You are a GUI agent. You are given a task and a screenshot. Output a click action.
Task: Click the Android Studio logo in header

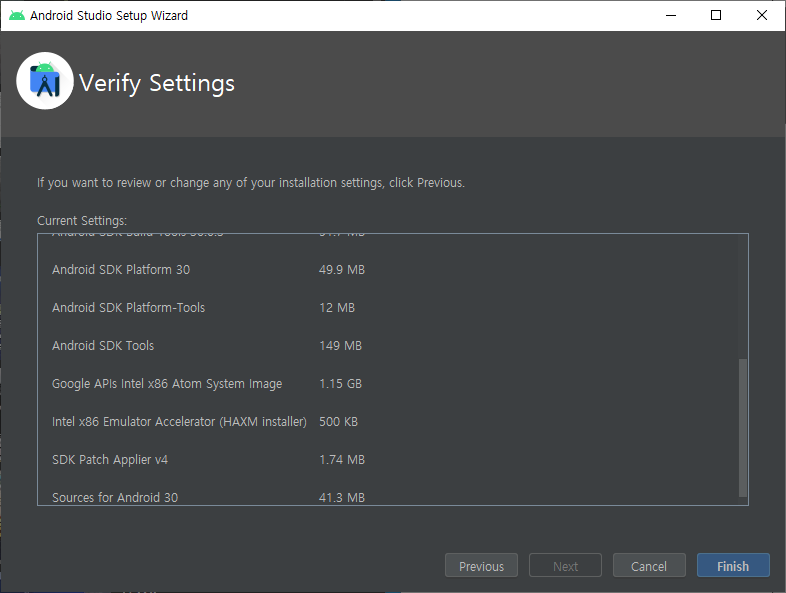[45, 81]
